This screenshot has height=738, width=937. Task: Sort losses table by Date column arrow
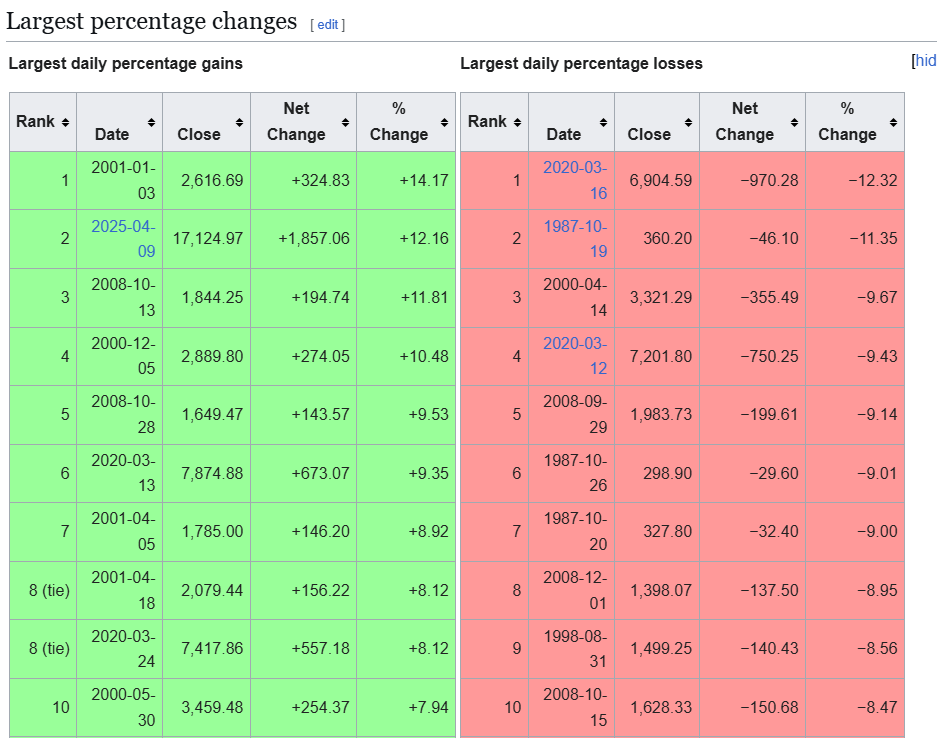[x=603, y=122]
